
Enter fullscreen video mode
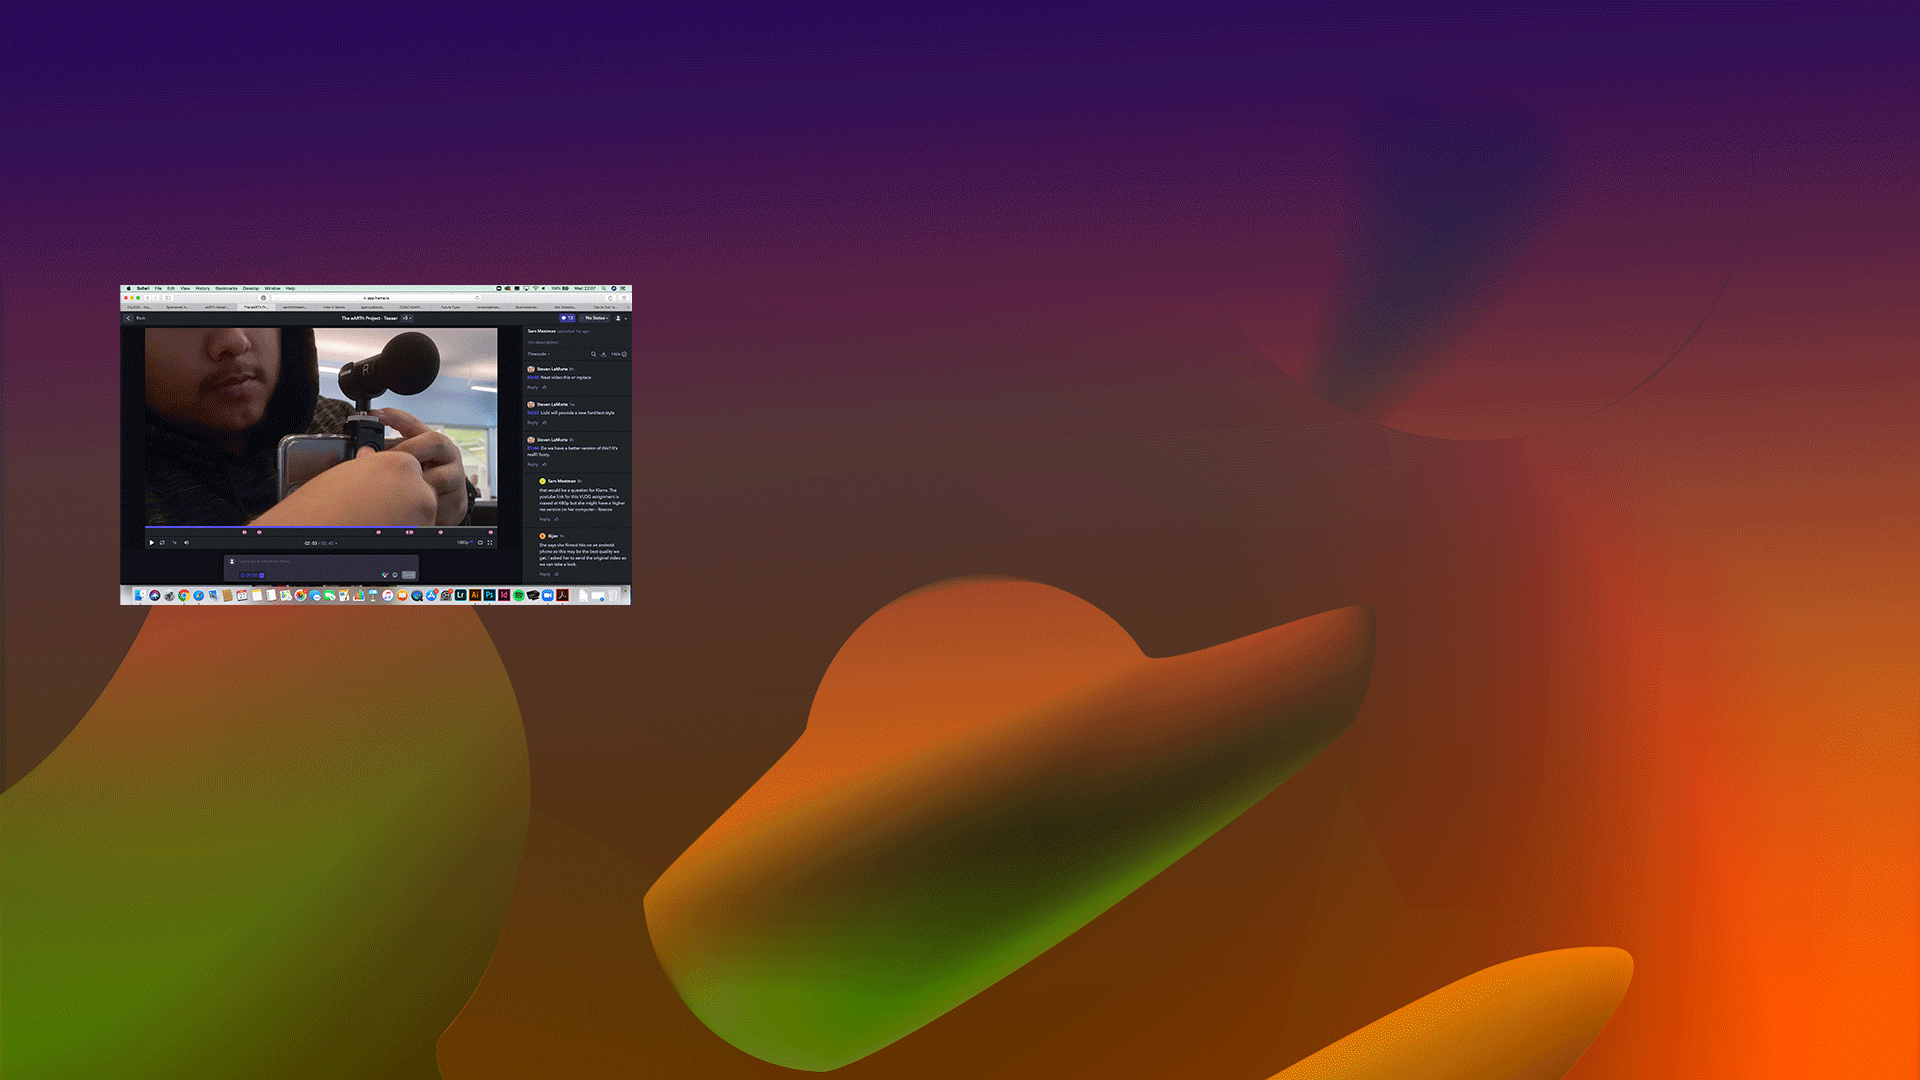(490, 543)
